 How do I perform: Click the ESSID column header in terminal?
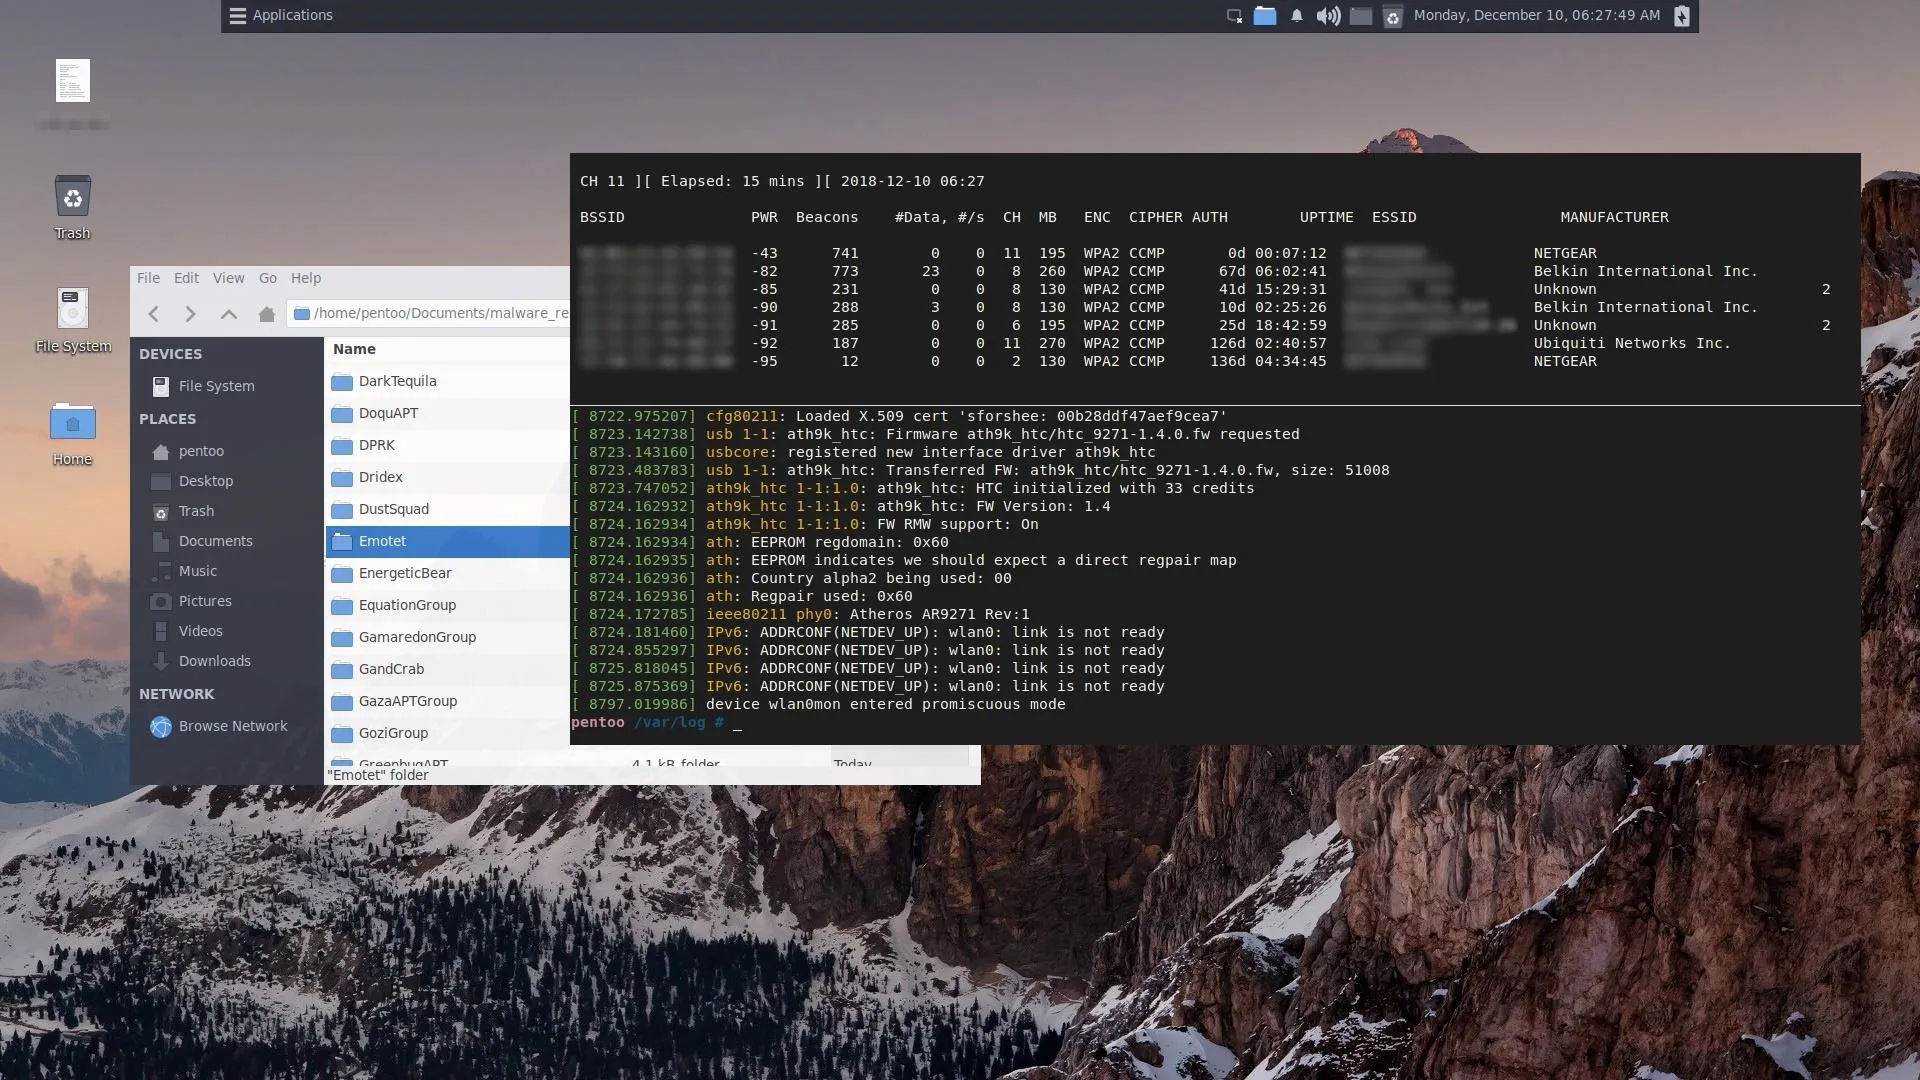pos(1394,217)
